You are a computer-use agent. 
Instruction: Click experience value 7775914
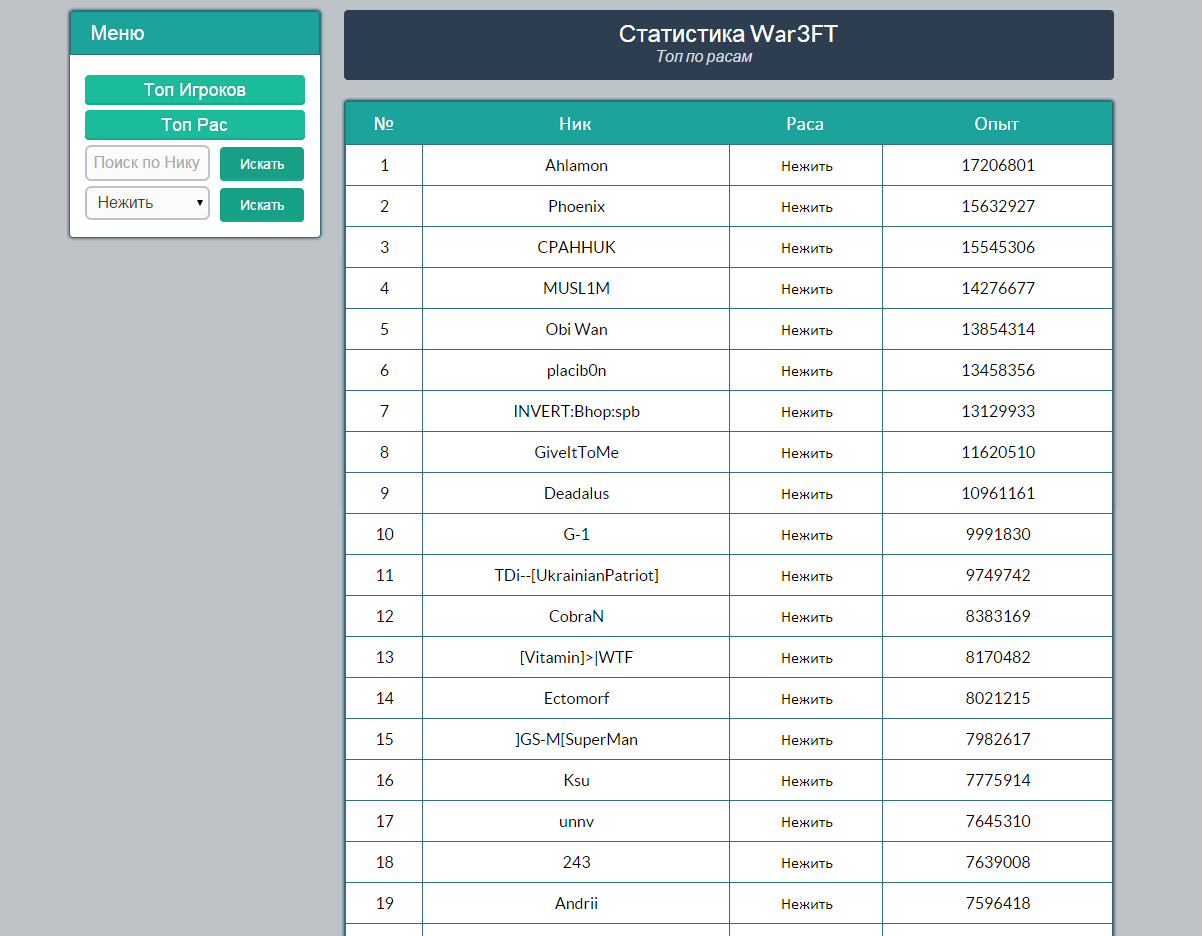pos(998,781)
